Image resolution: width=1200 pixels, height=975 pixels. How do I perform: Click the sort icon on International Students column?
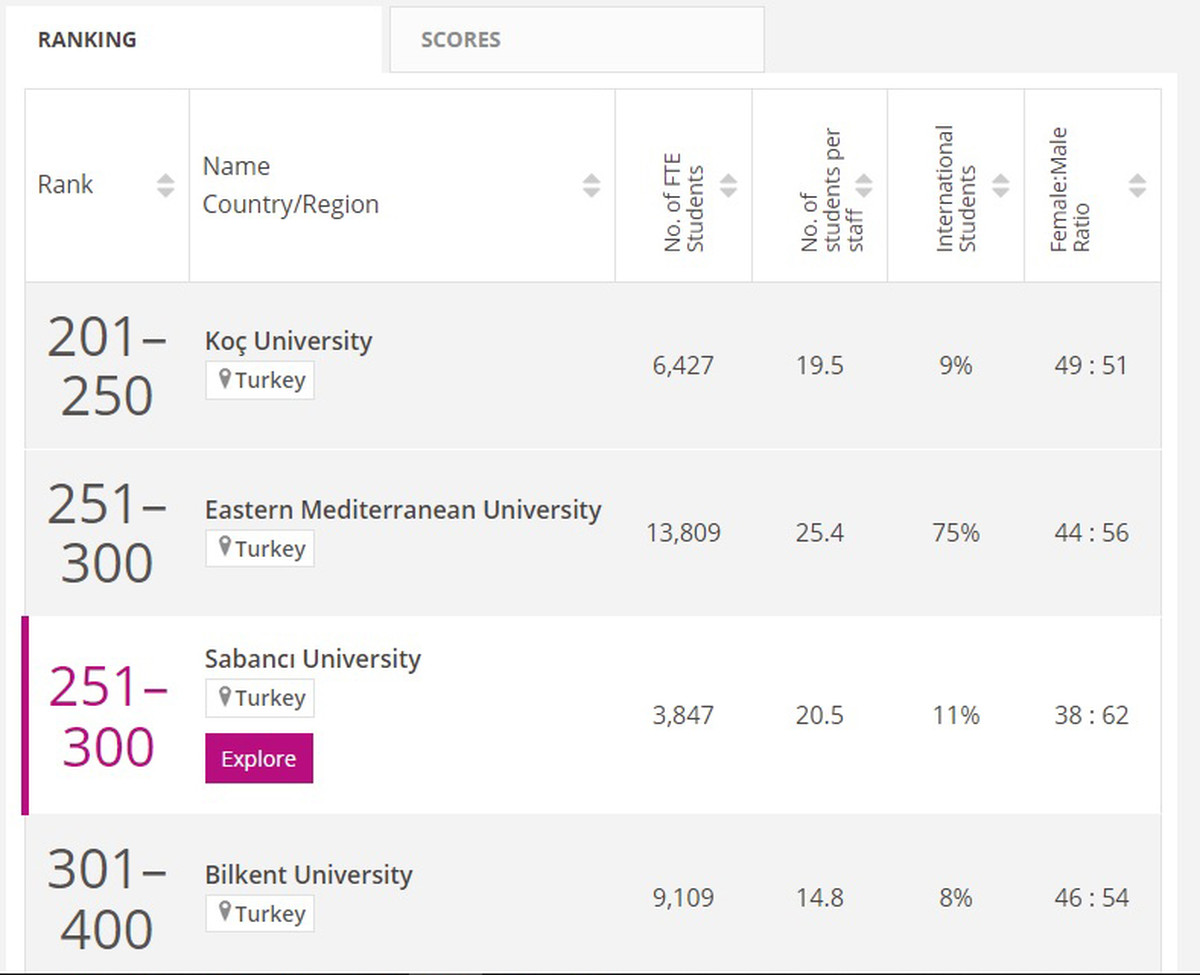tap(1000, 184)
